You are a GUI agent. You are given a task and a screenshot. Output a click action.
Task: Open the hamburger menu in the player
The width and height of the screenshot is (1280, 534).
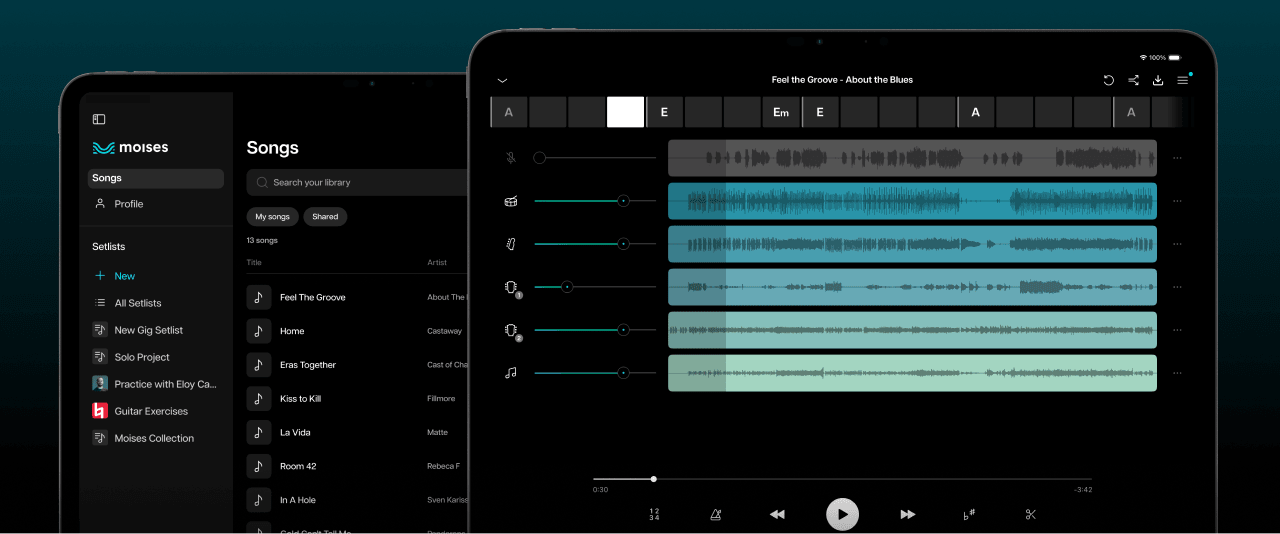tap(1183, 80)
